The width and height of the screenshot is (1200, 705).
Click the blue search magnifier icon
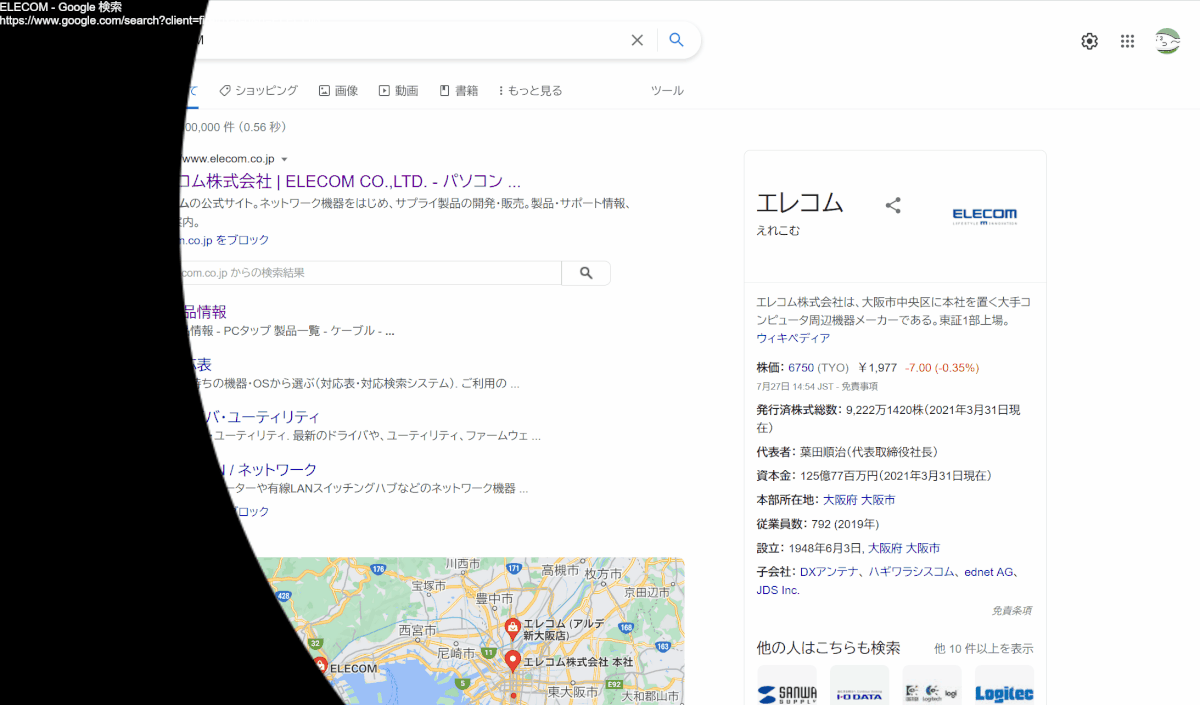pyautogui.click(x=677, y=40)
